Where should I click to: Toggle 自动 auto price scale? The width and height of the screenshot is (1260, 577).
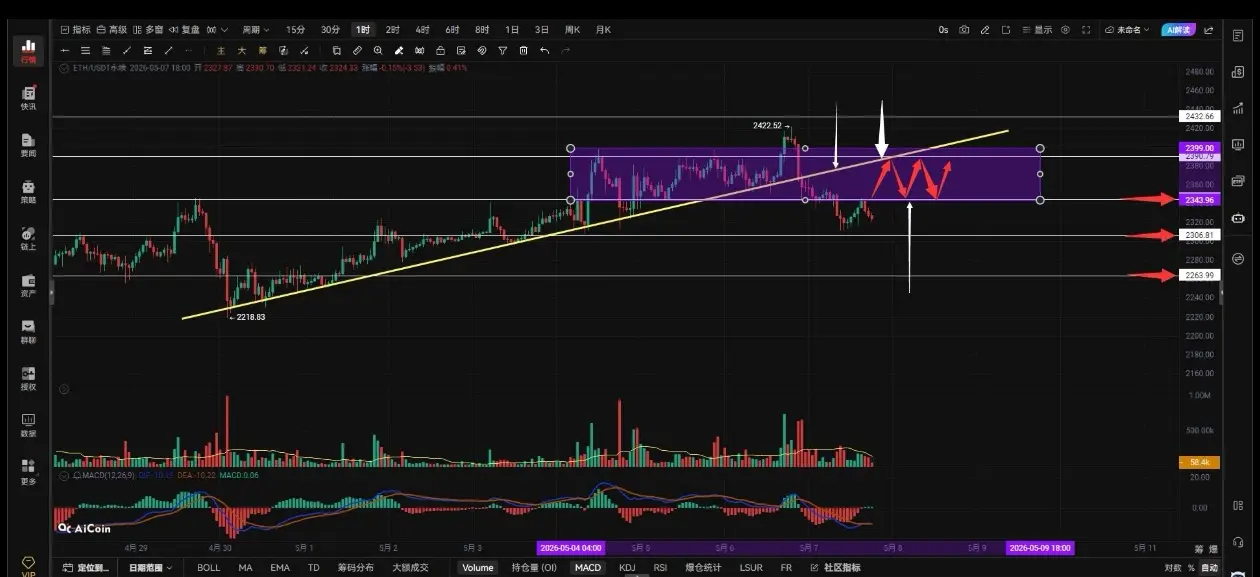1209,567
